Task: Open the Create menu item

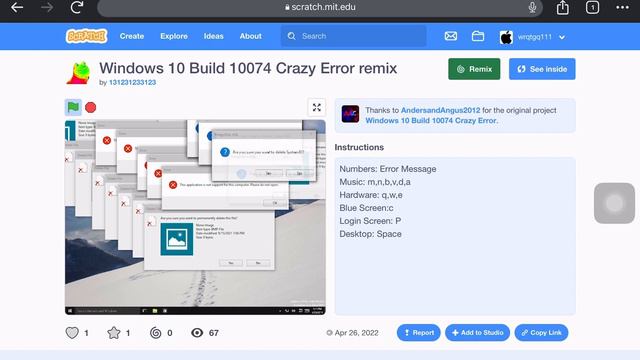Action: (x=132, y=36)
